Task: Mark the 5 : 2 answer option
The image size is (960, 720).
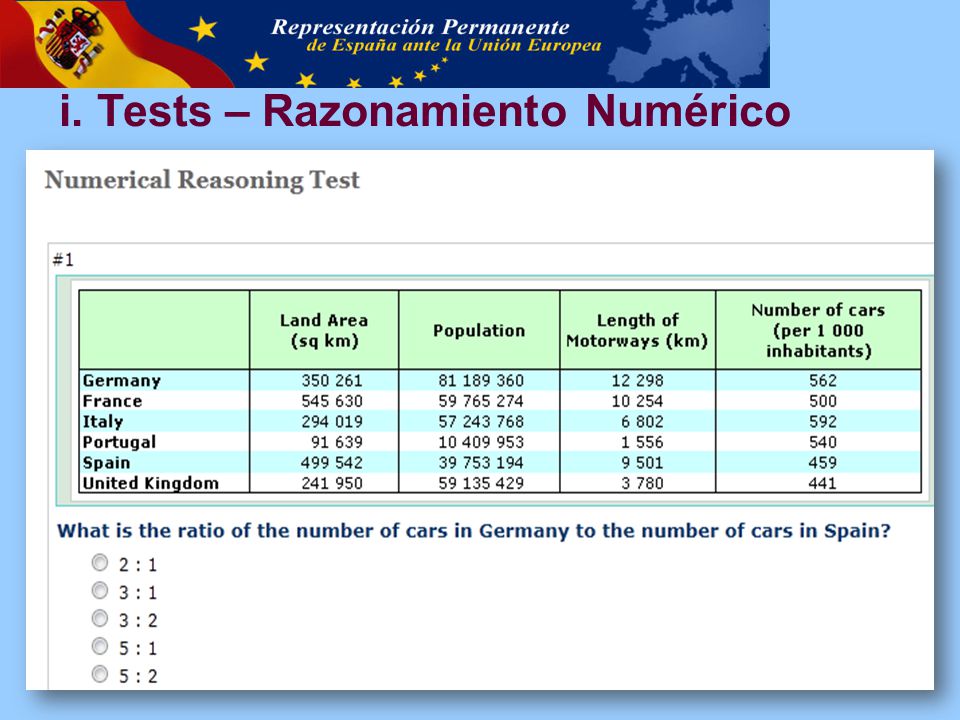Action: coord(100,674)
